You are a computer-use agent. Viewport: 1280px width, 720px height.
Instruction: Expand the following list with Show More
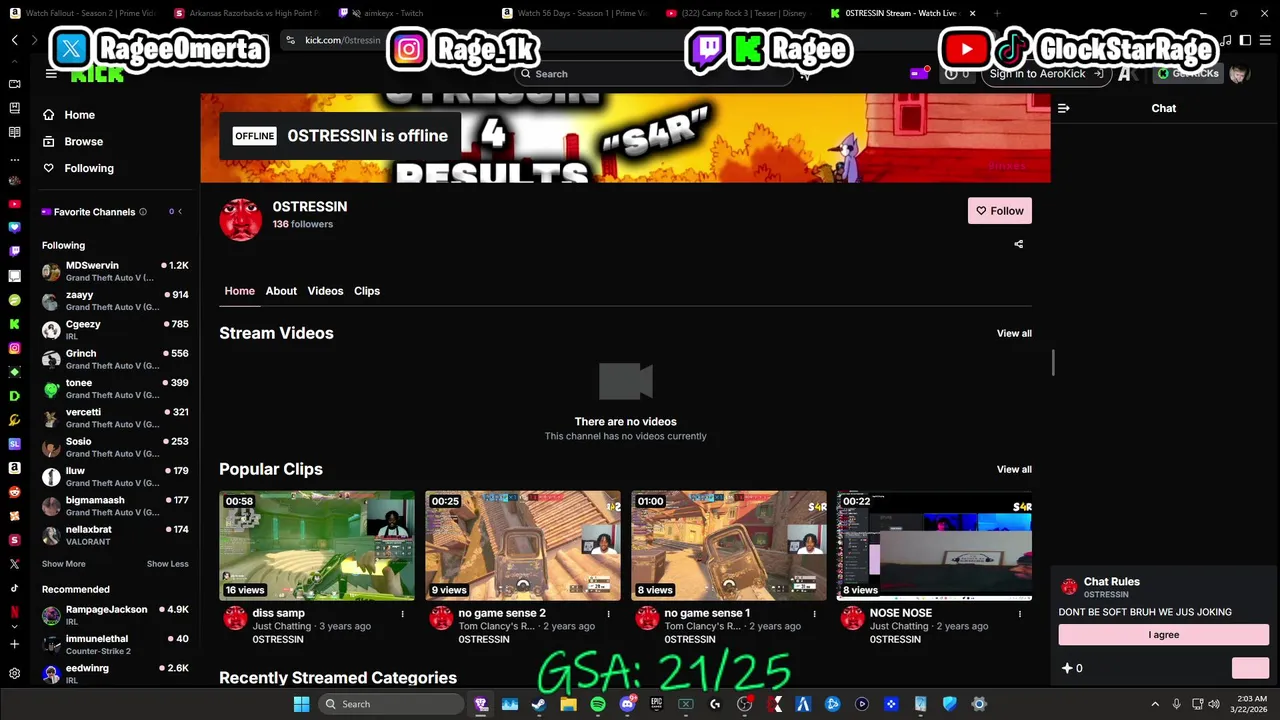point(63,564)
